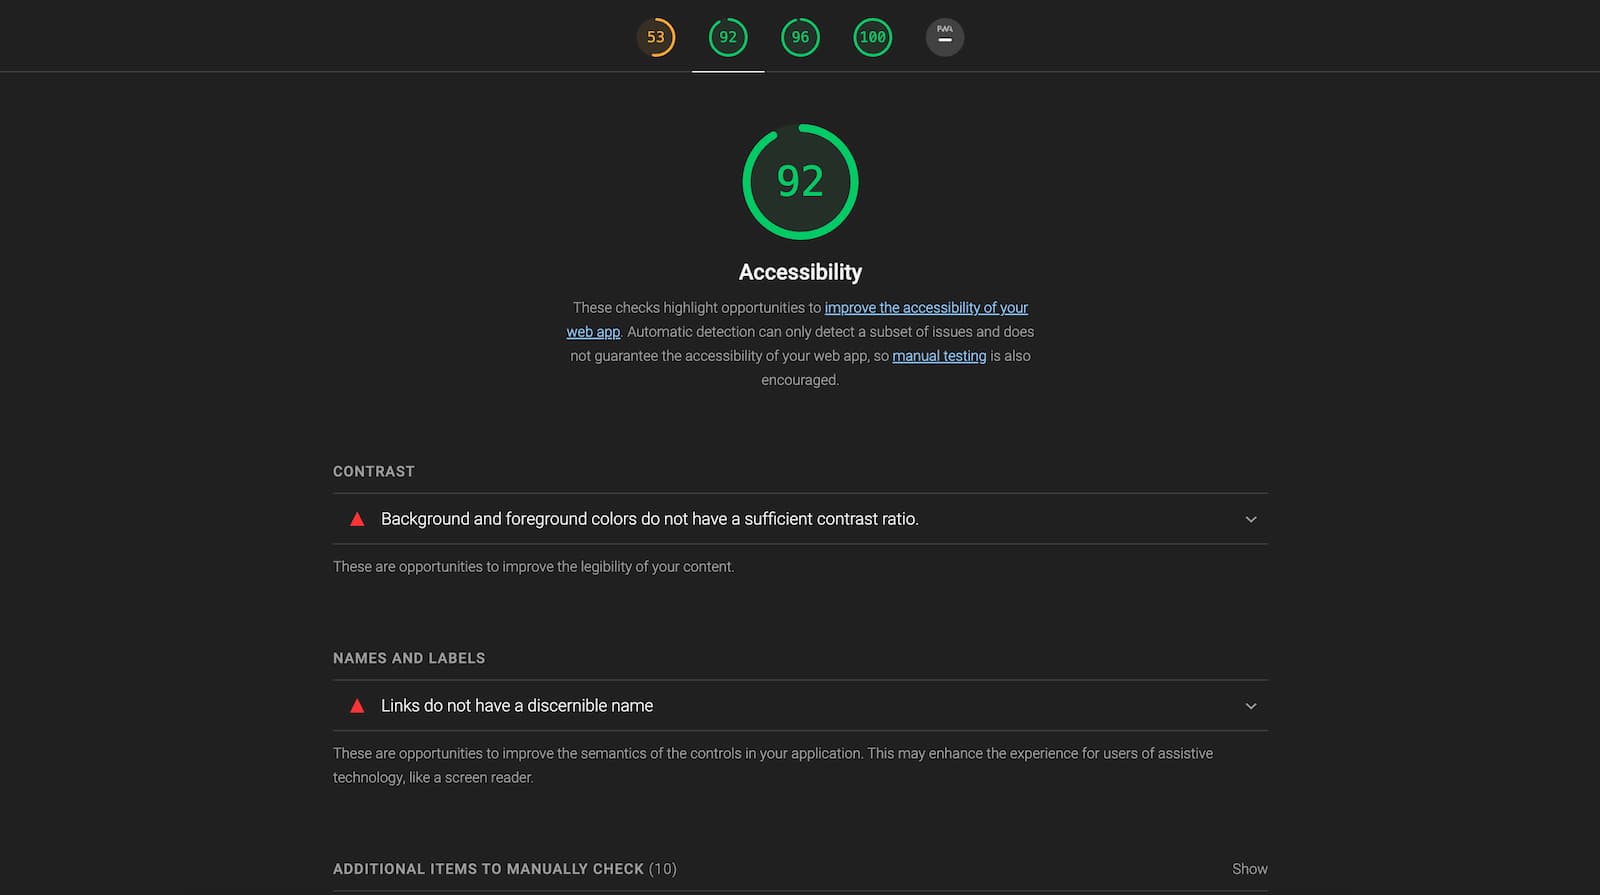Click the 'NAMES AND LABELS' section heading

(x=409, y=658)
